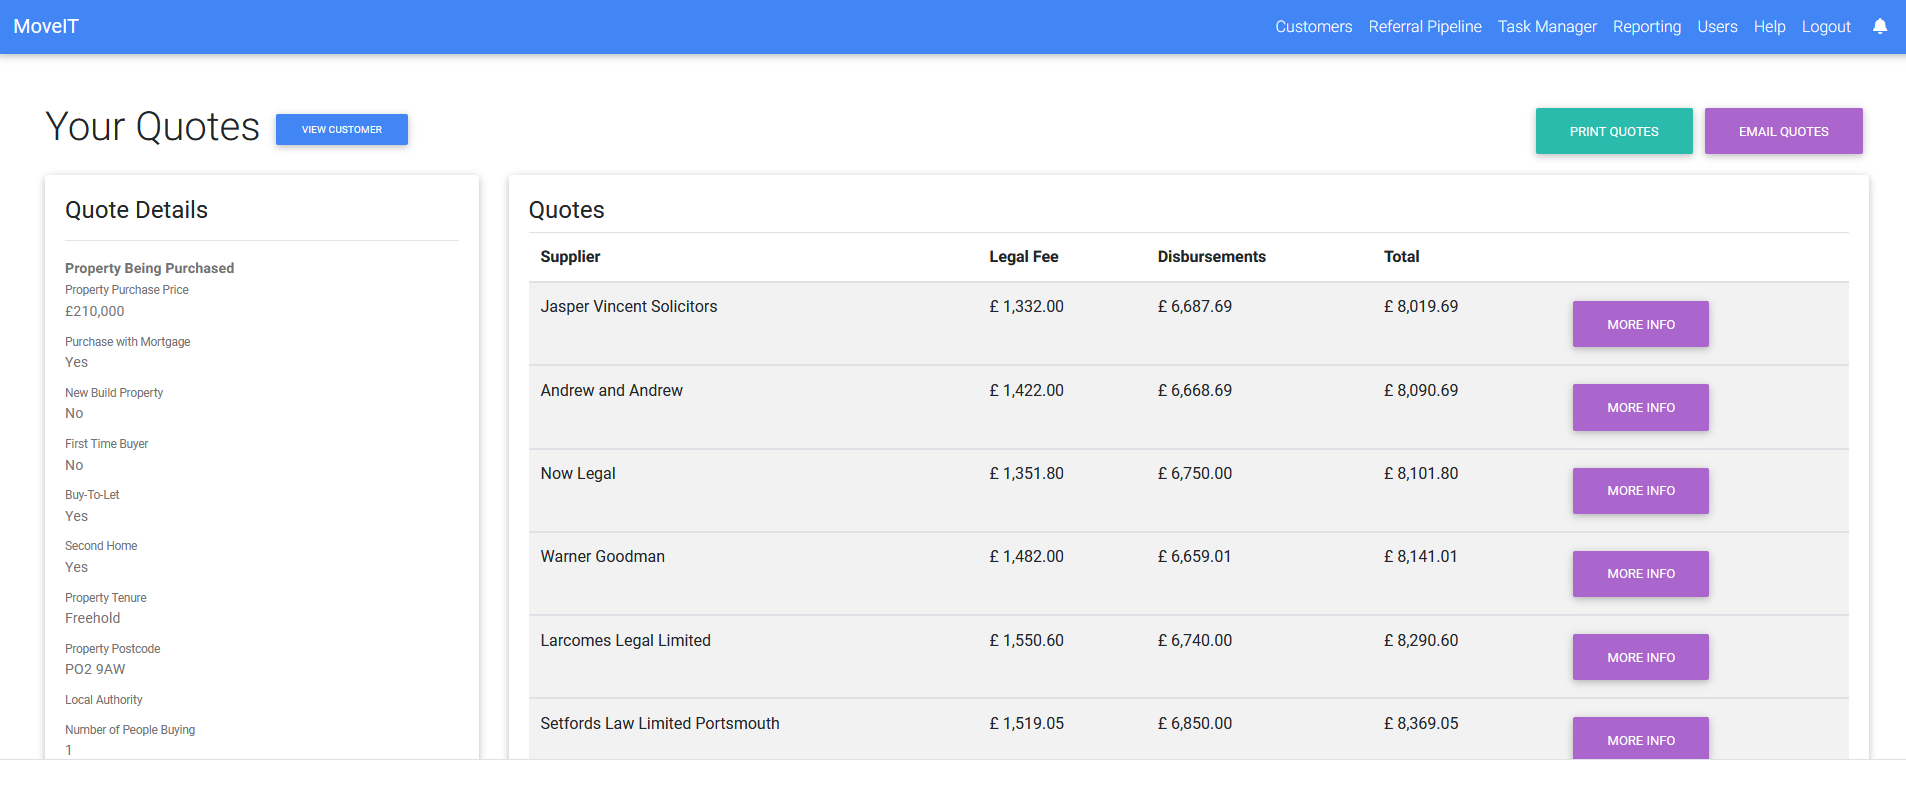Click the MoveIT logo
Screen dimensions: 1906x794
point(46,26)
